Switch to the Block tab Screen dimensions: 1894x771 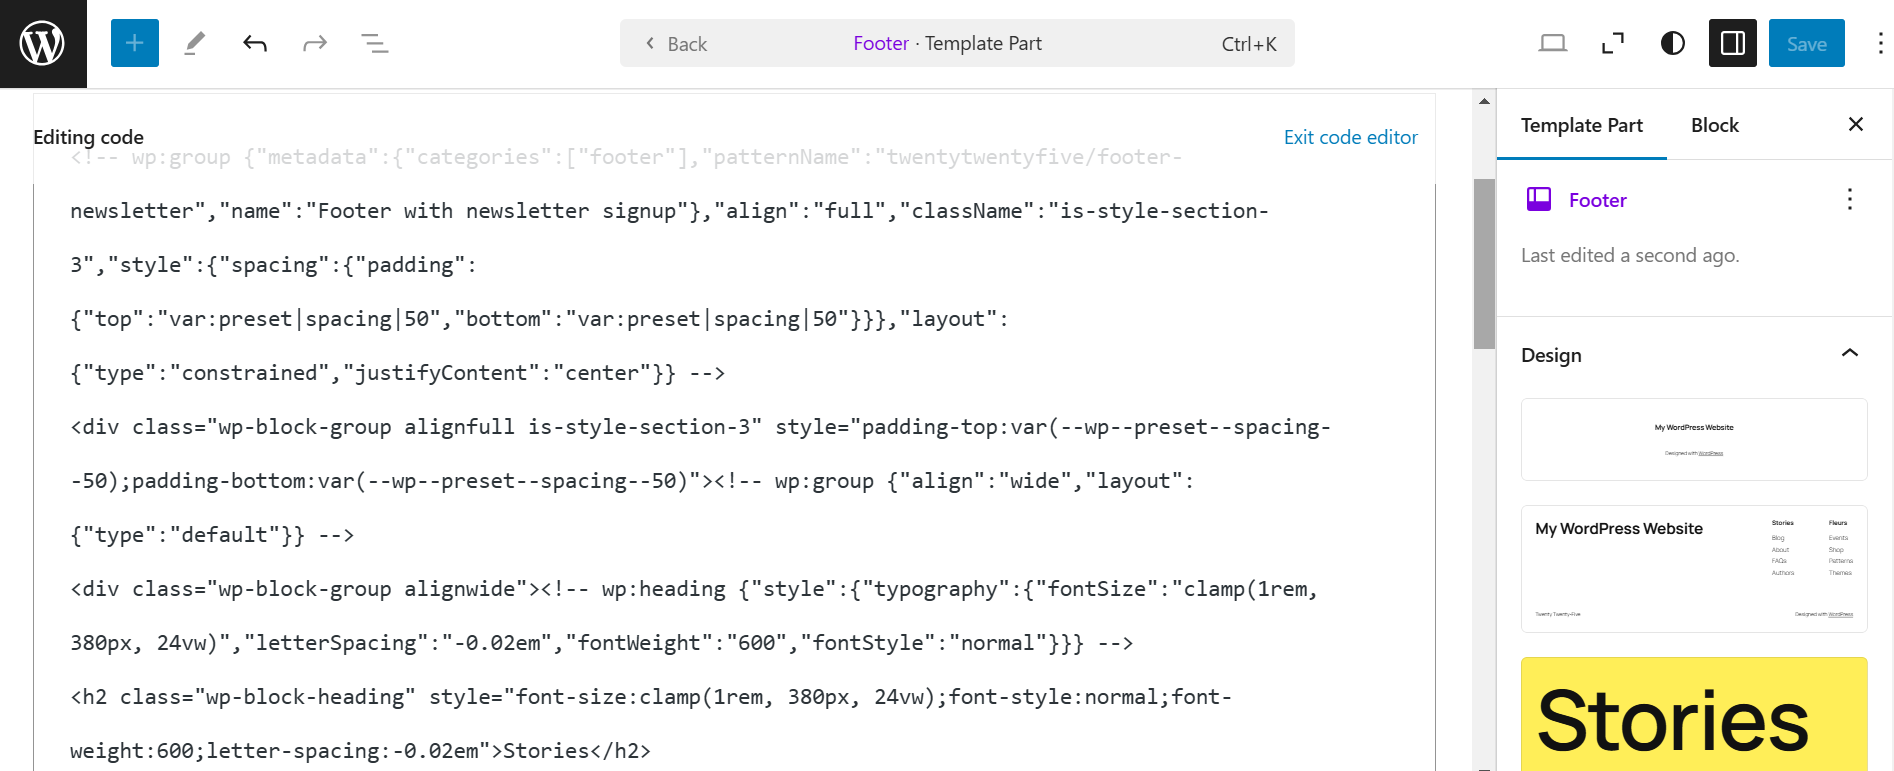click(x=1715, y=125)
